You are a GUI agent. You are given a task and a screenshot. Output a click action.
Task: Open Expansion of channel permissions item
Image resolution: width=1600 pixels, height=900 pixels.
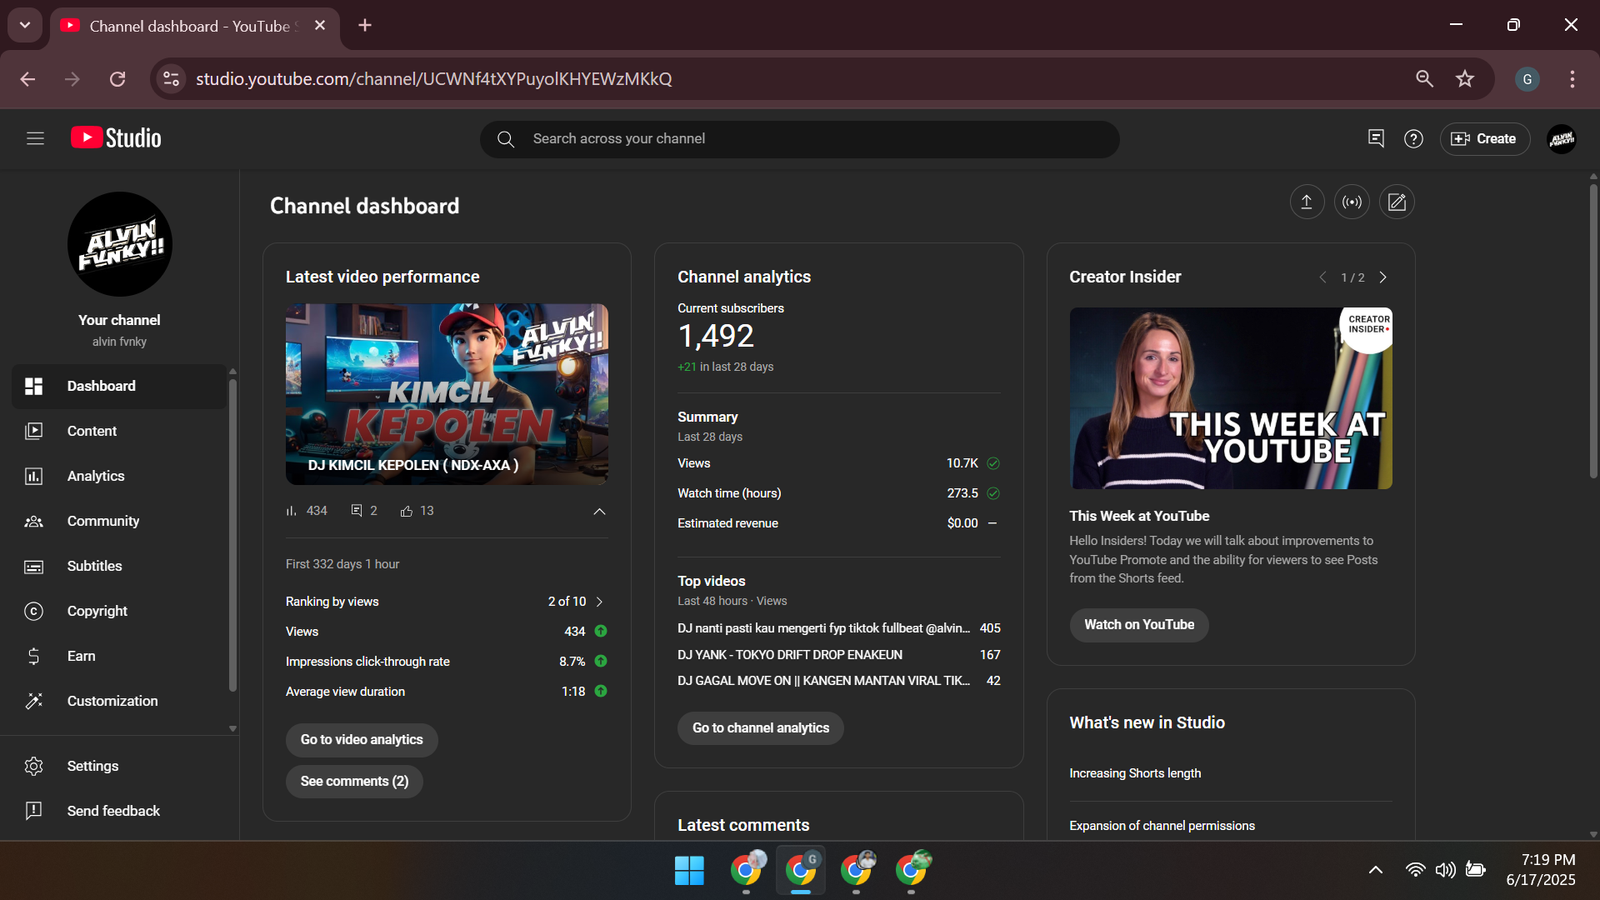pos(1162,826)
